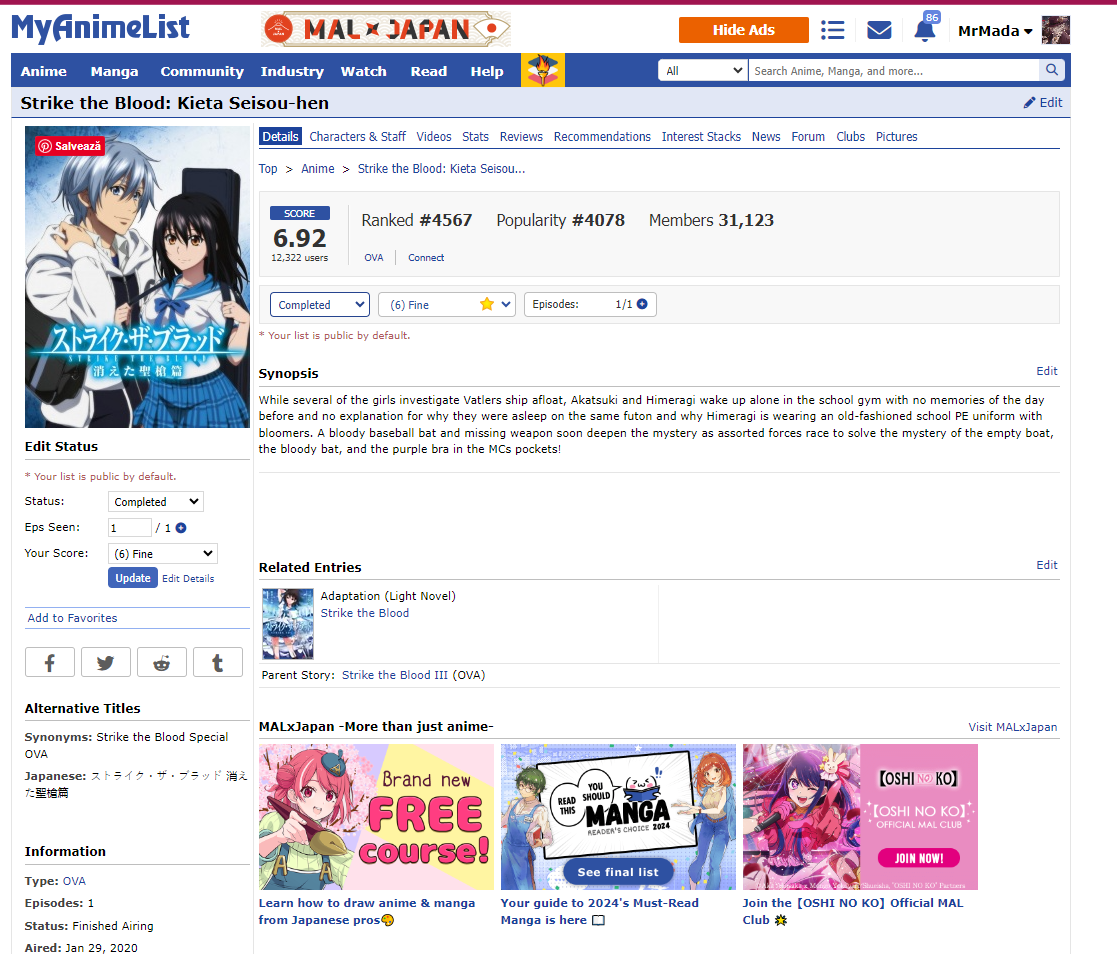Screen dimensions: 1117x954
Task: Open Strike the Blood III parent story
Action: [395, 675]
